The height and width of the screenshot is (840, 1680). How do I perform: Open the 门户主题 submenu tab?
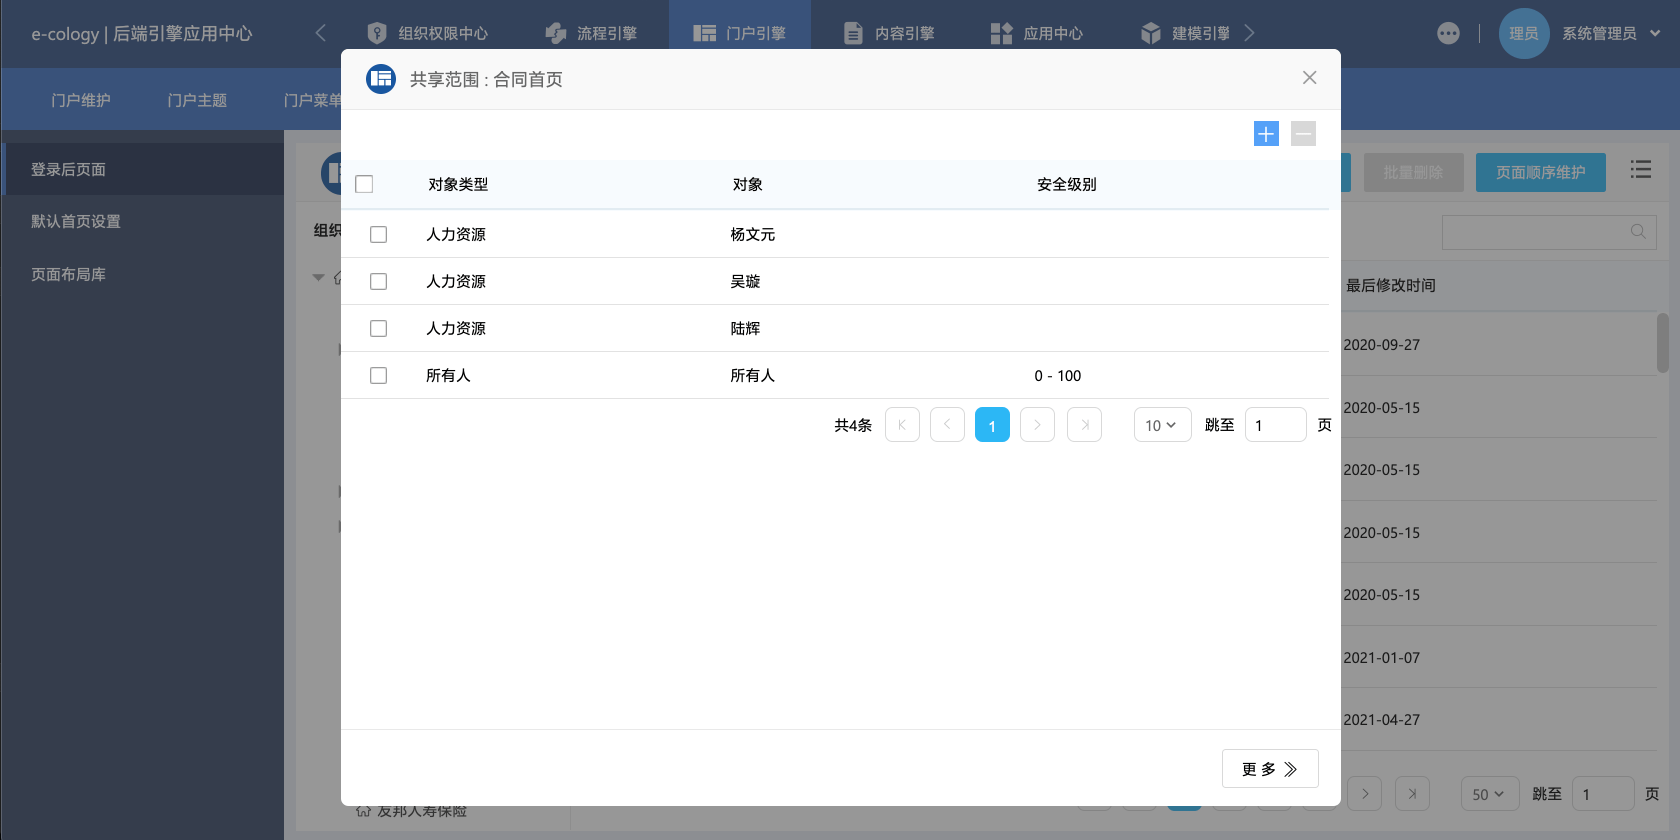point(197,100)
